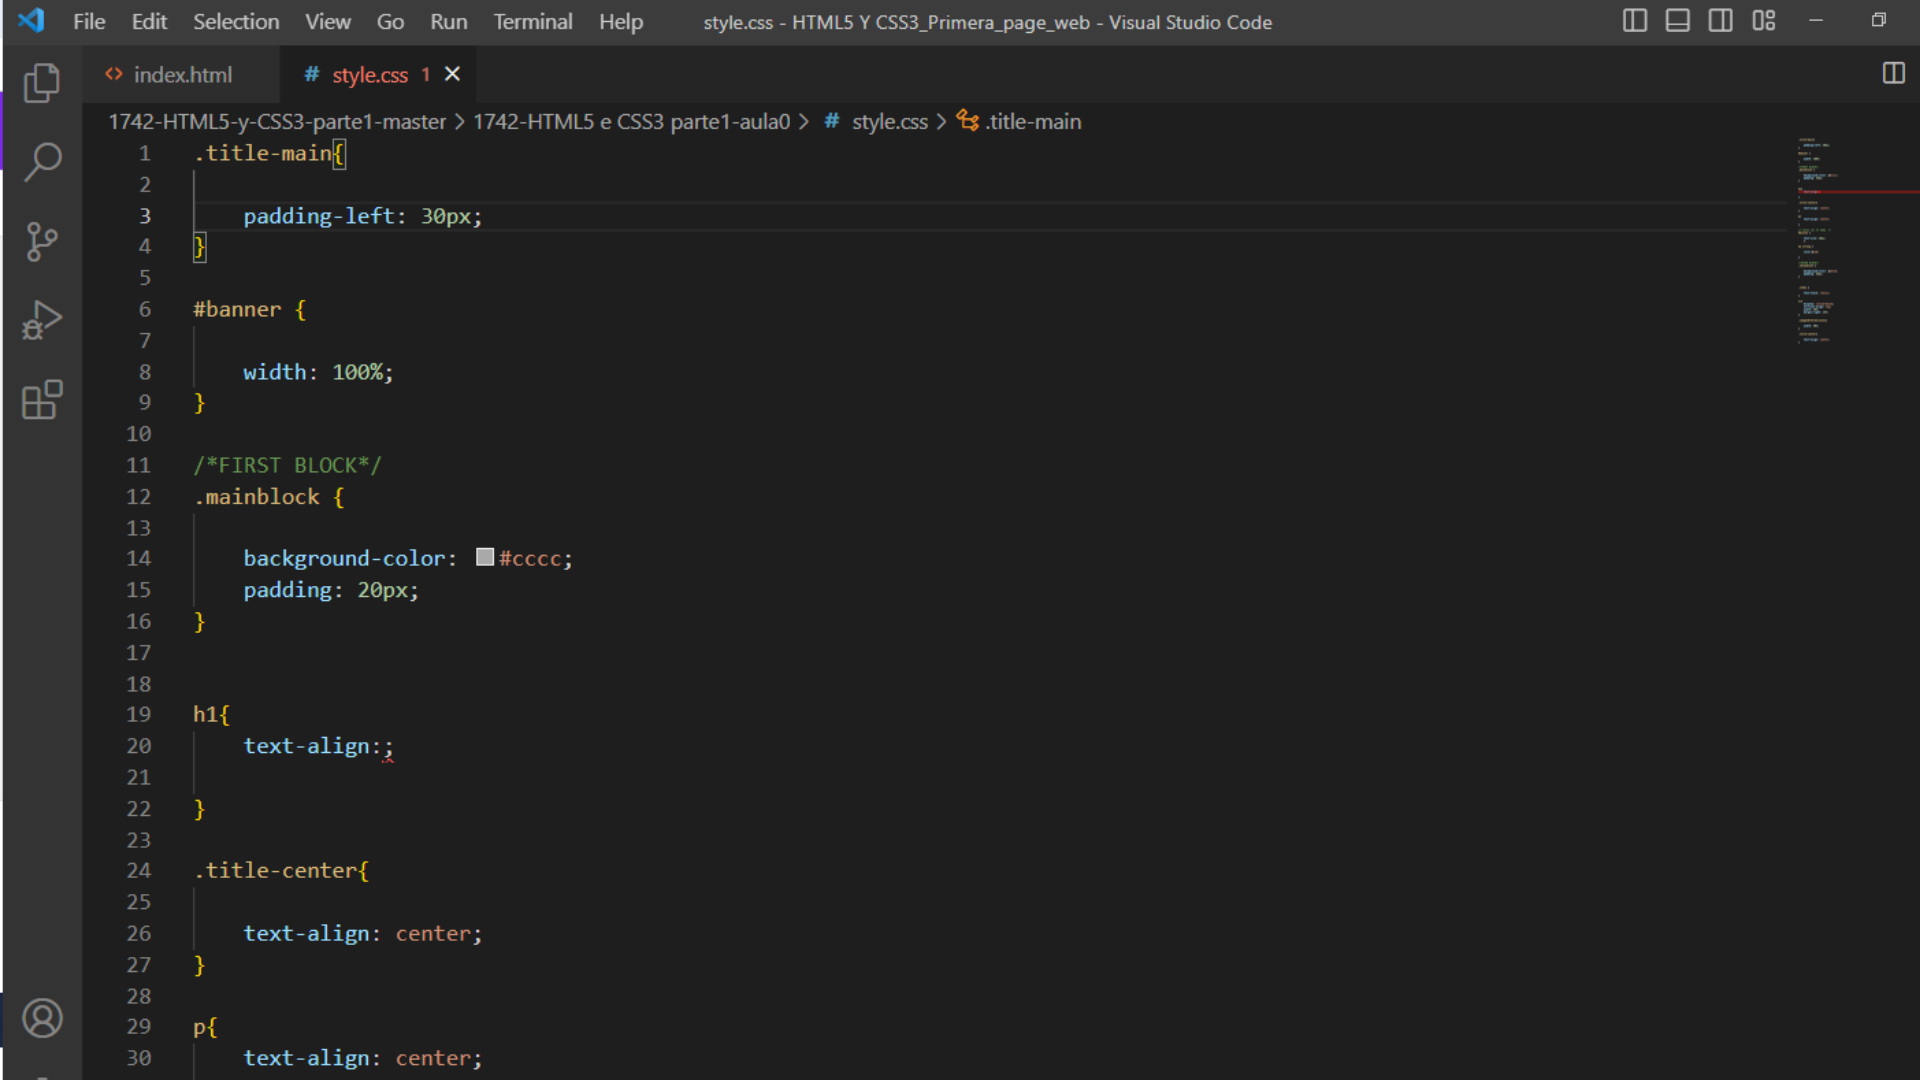Click the index.html tab
Viewport: 1920px width, 1080px height.
pos(183,74)
